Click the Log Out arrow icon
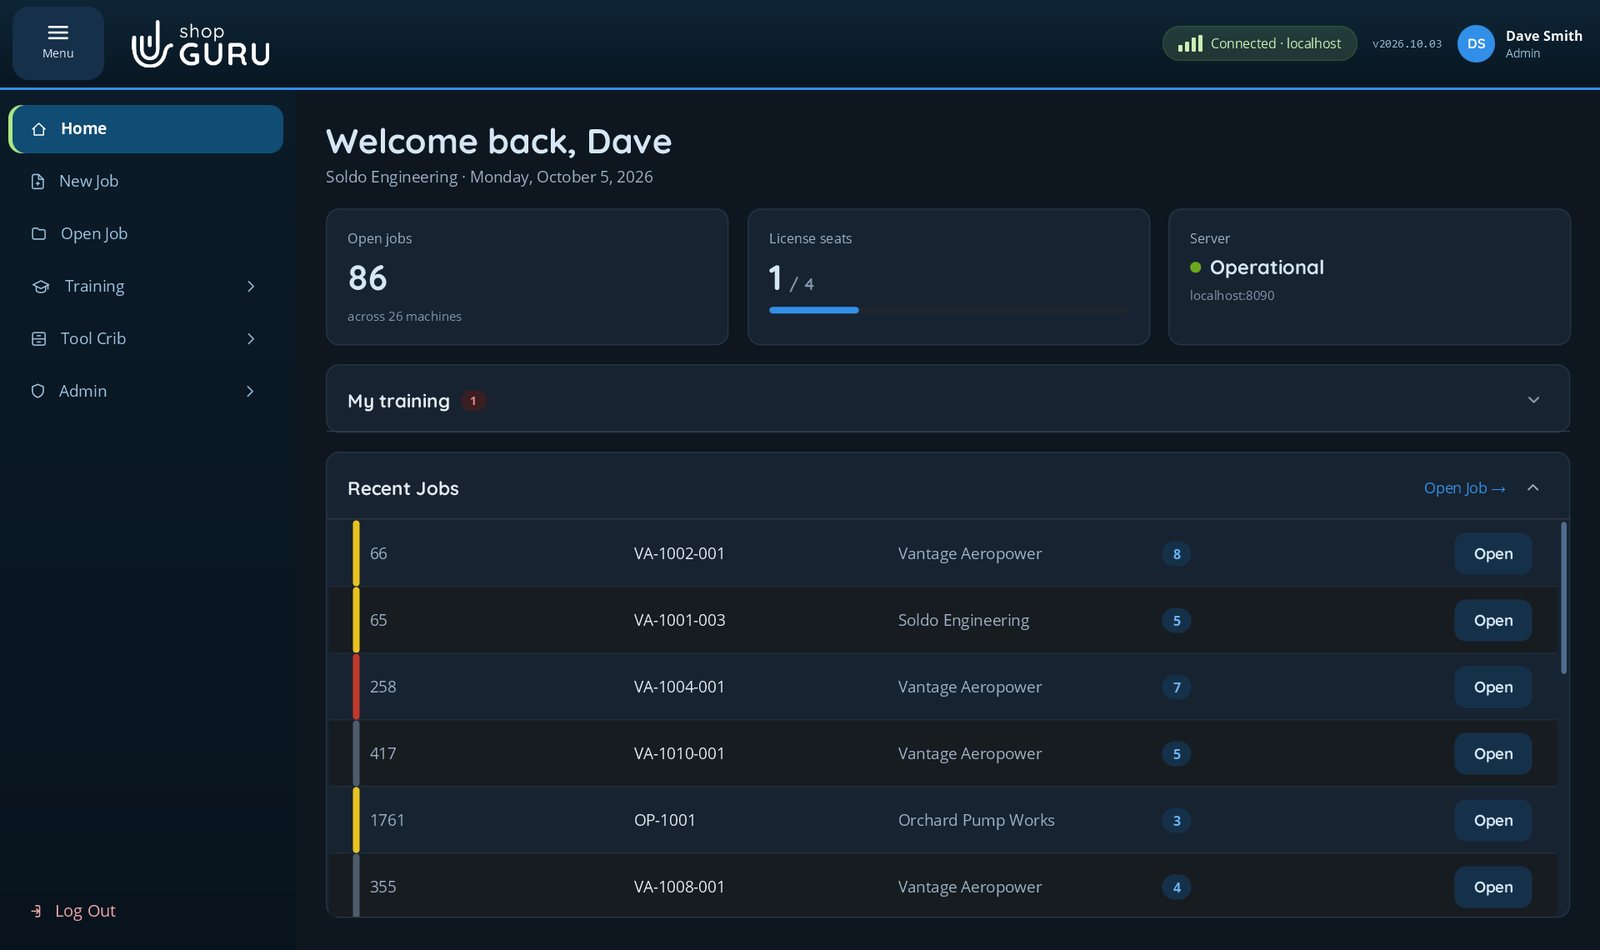1600x950 pixels. pos(37,911)
